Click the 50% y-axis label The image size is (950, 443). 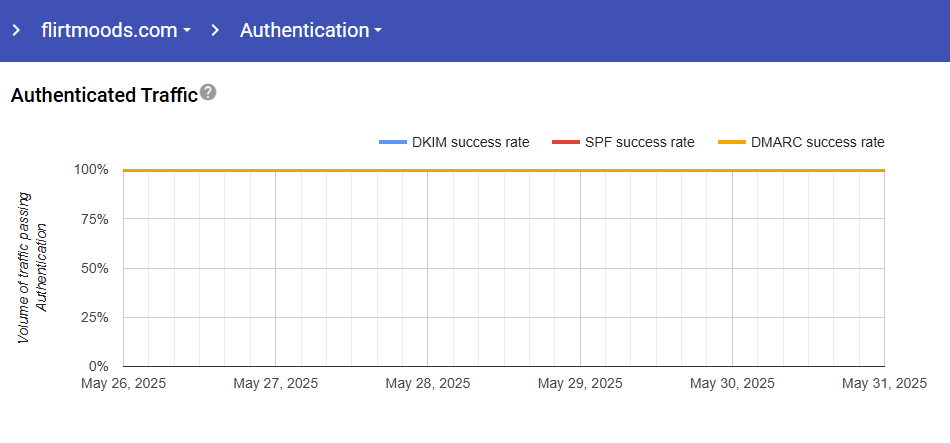[93, 268]
